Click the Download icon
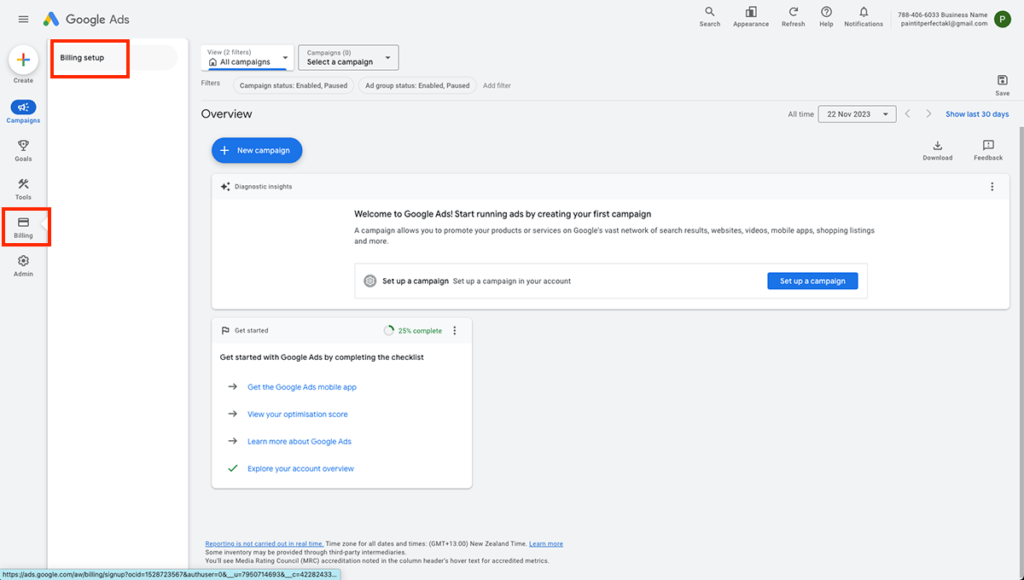The image size is (1024, 580). click(937, 146)
